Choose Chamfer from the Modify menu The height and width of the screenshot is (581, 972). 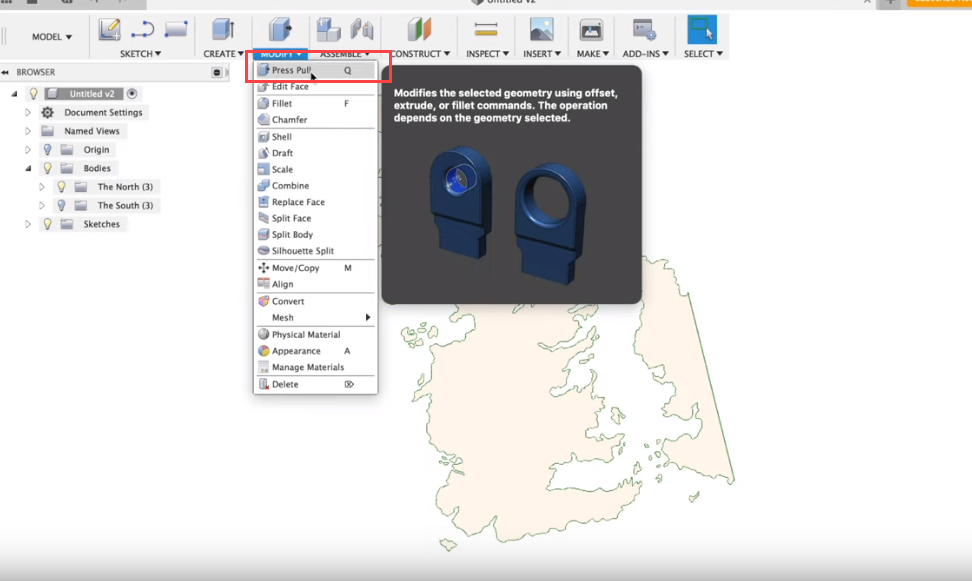[315, 120]
